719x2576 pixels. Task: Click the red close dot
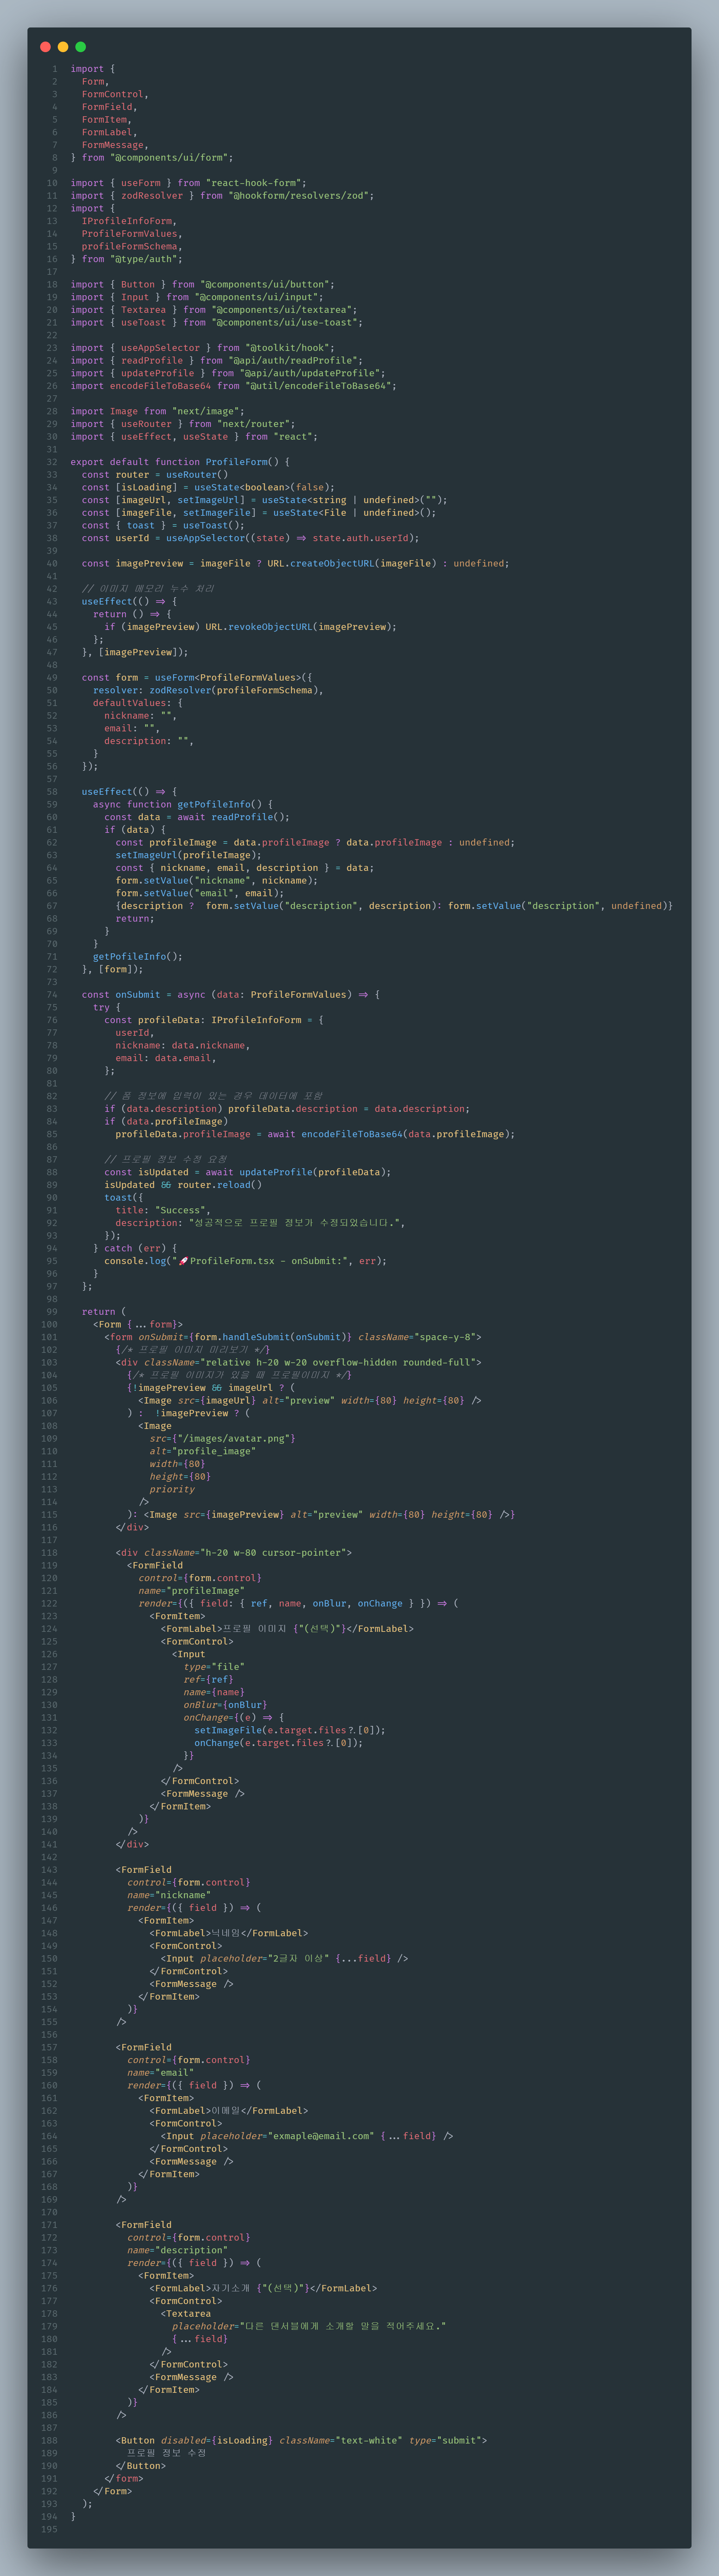pos(45,47)
